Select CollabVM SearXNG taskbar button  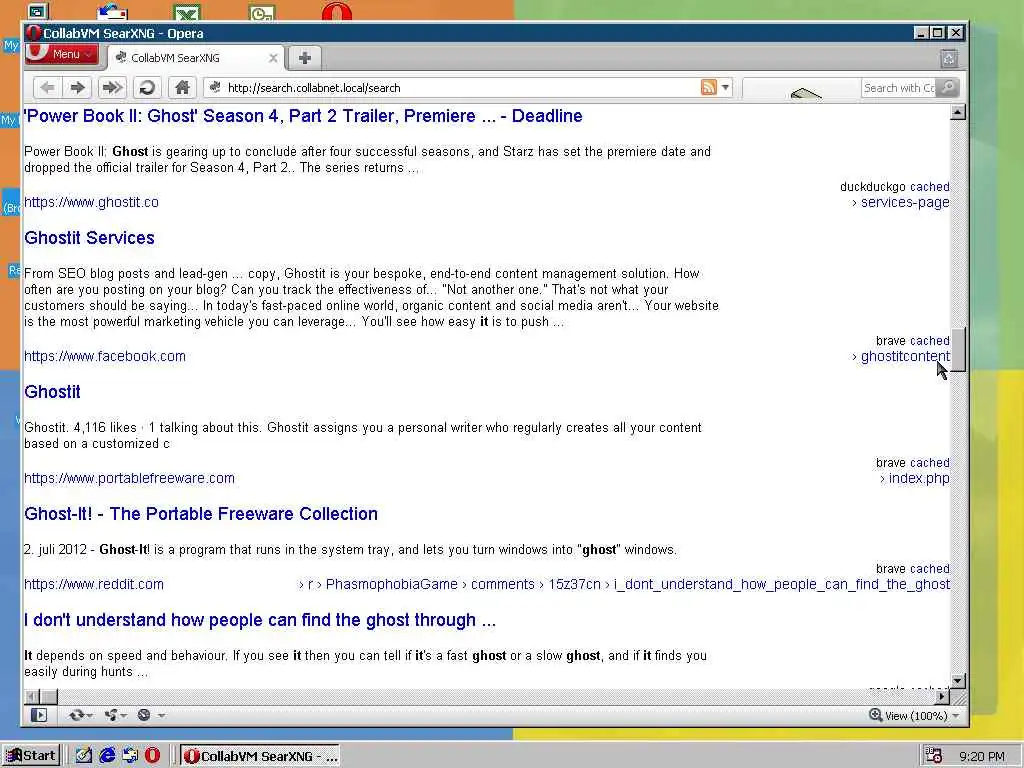[x=260, y=756]
